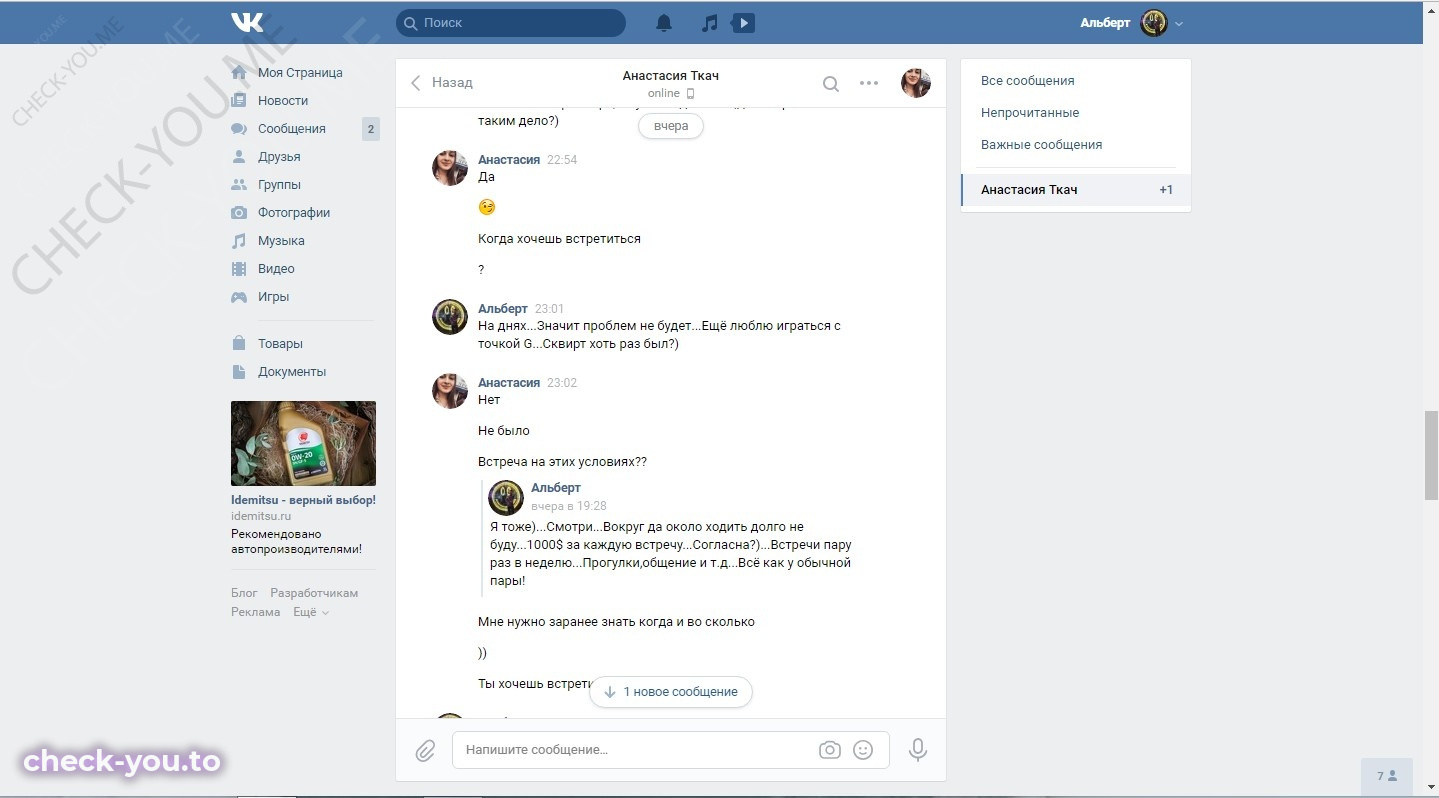Viewport: 1439px width, 798px height.
Task: Open the emoji smiley picker
Action: (x=863, y=750)
